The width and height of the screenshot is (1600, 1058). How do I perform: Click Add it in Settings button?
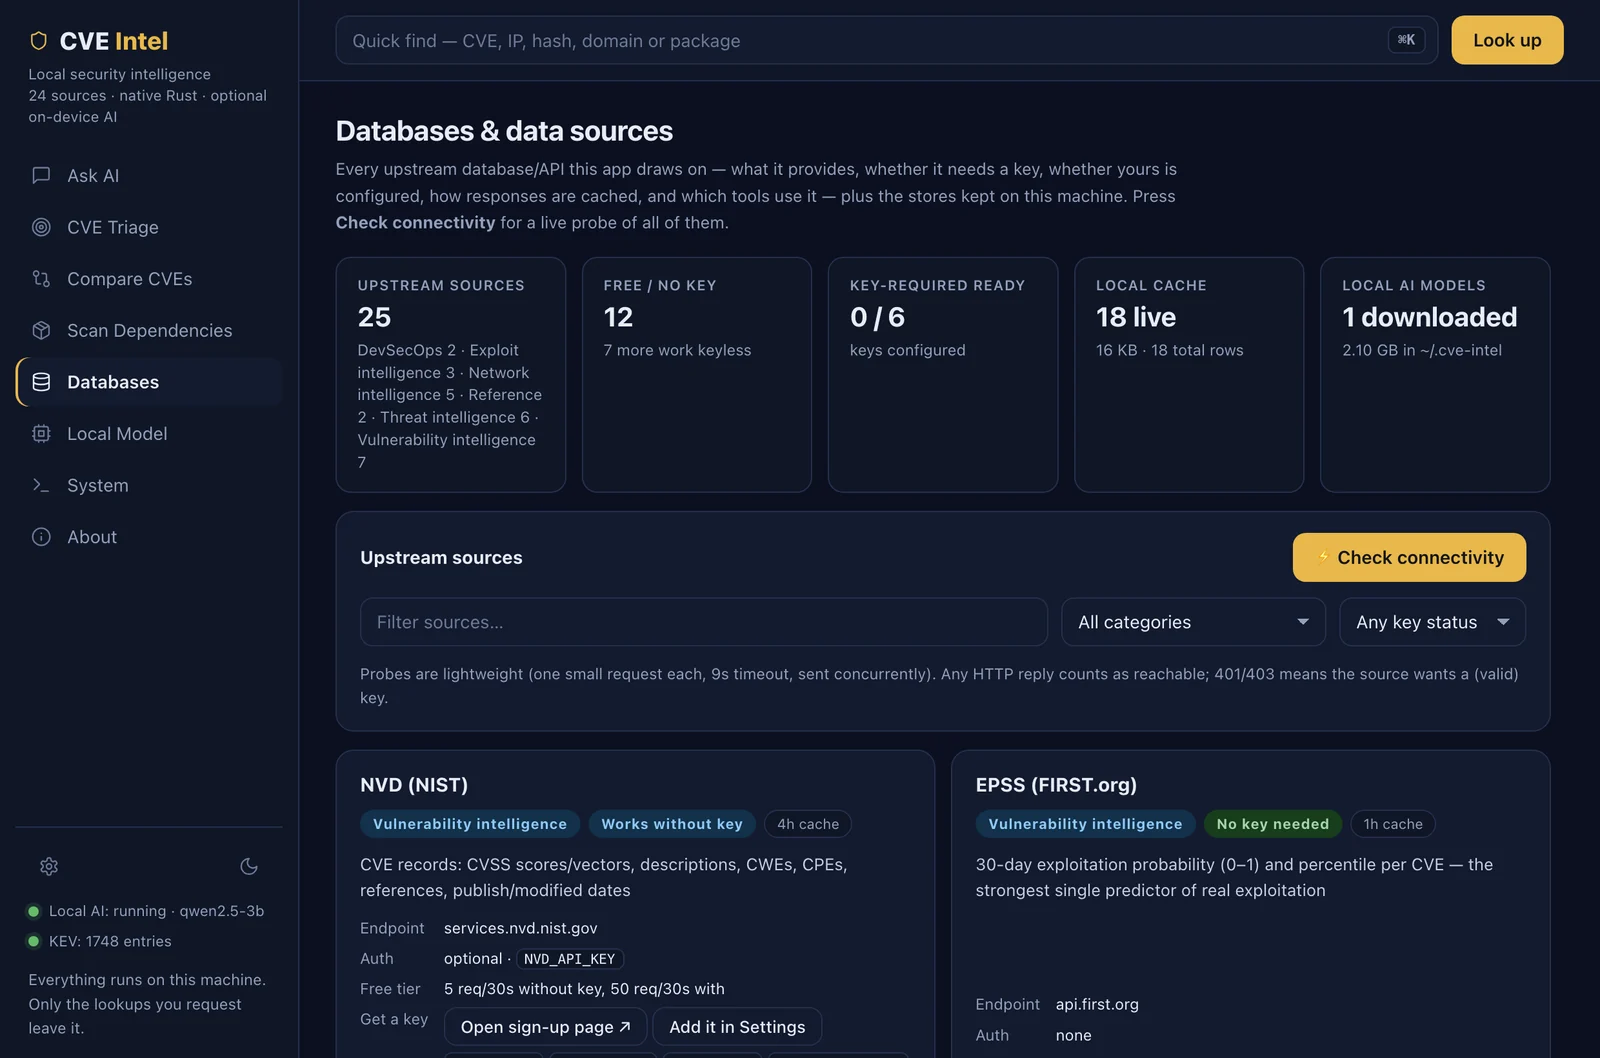737,1027
